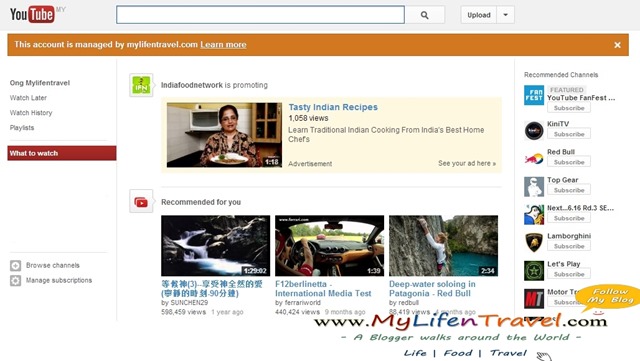The width and height of the screenshot is (640, 361).
Task: Open the Red Bull channel name
Action: [561, 152]
